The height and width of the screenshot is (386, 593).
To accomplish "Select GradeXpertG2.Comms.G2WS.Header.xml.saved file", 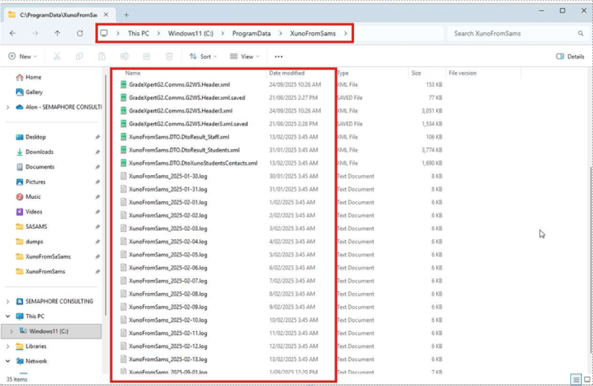I will click(x=187, y=98).
